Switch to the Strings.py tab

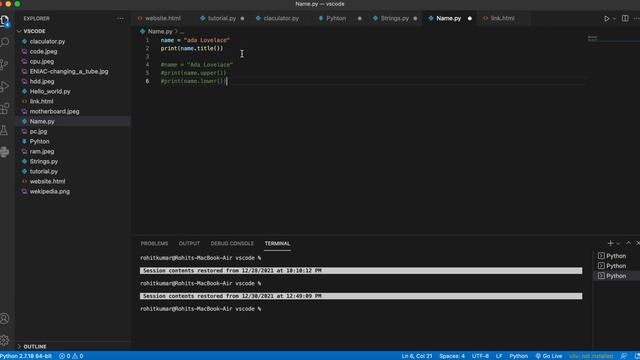tap(394, 18)
